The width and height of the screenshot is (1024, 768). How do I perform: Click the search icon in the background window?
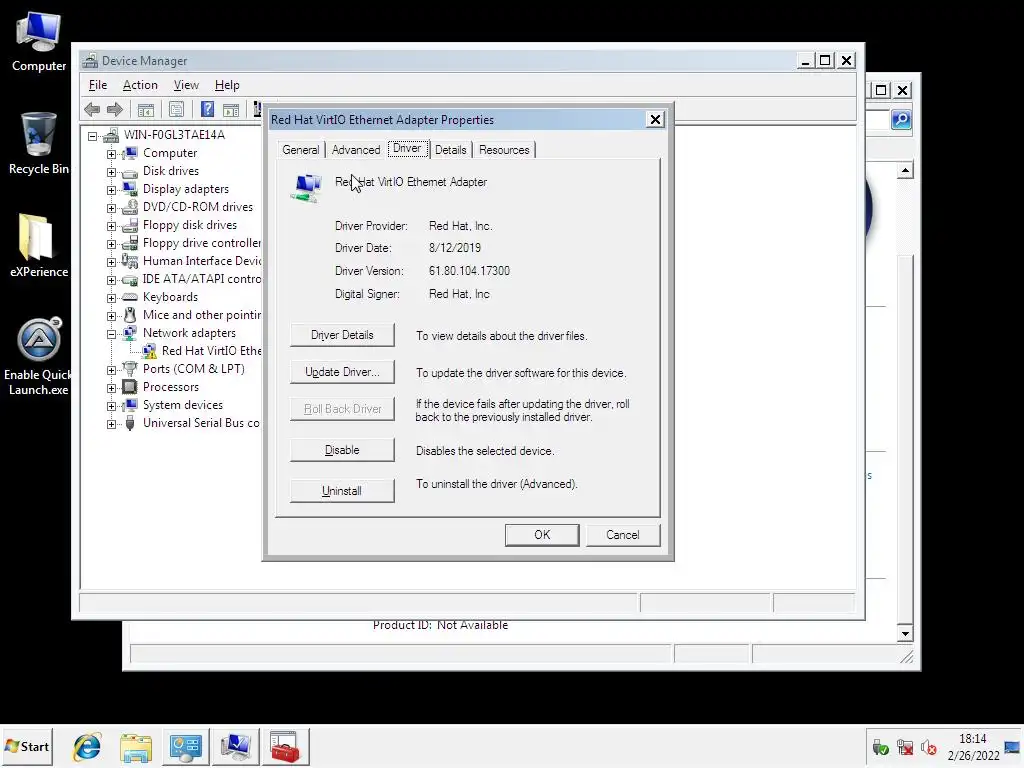coord(901,120)
